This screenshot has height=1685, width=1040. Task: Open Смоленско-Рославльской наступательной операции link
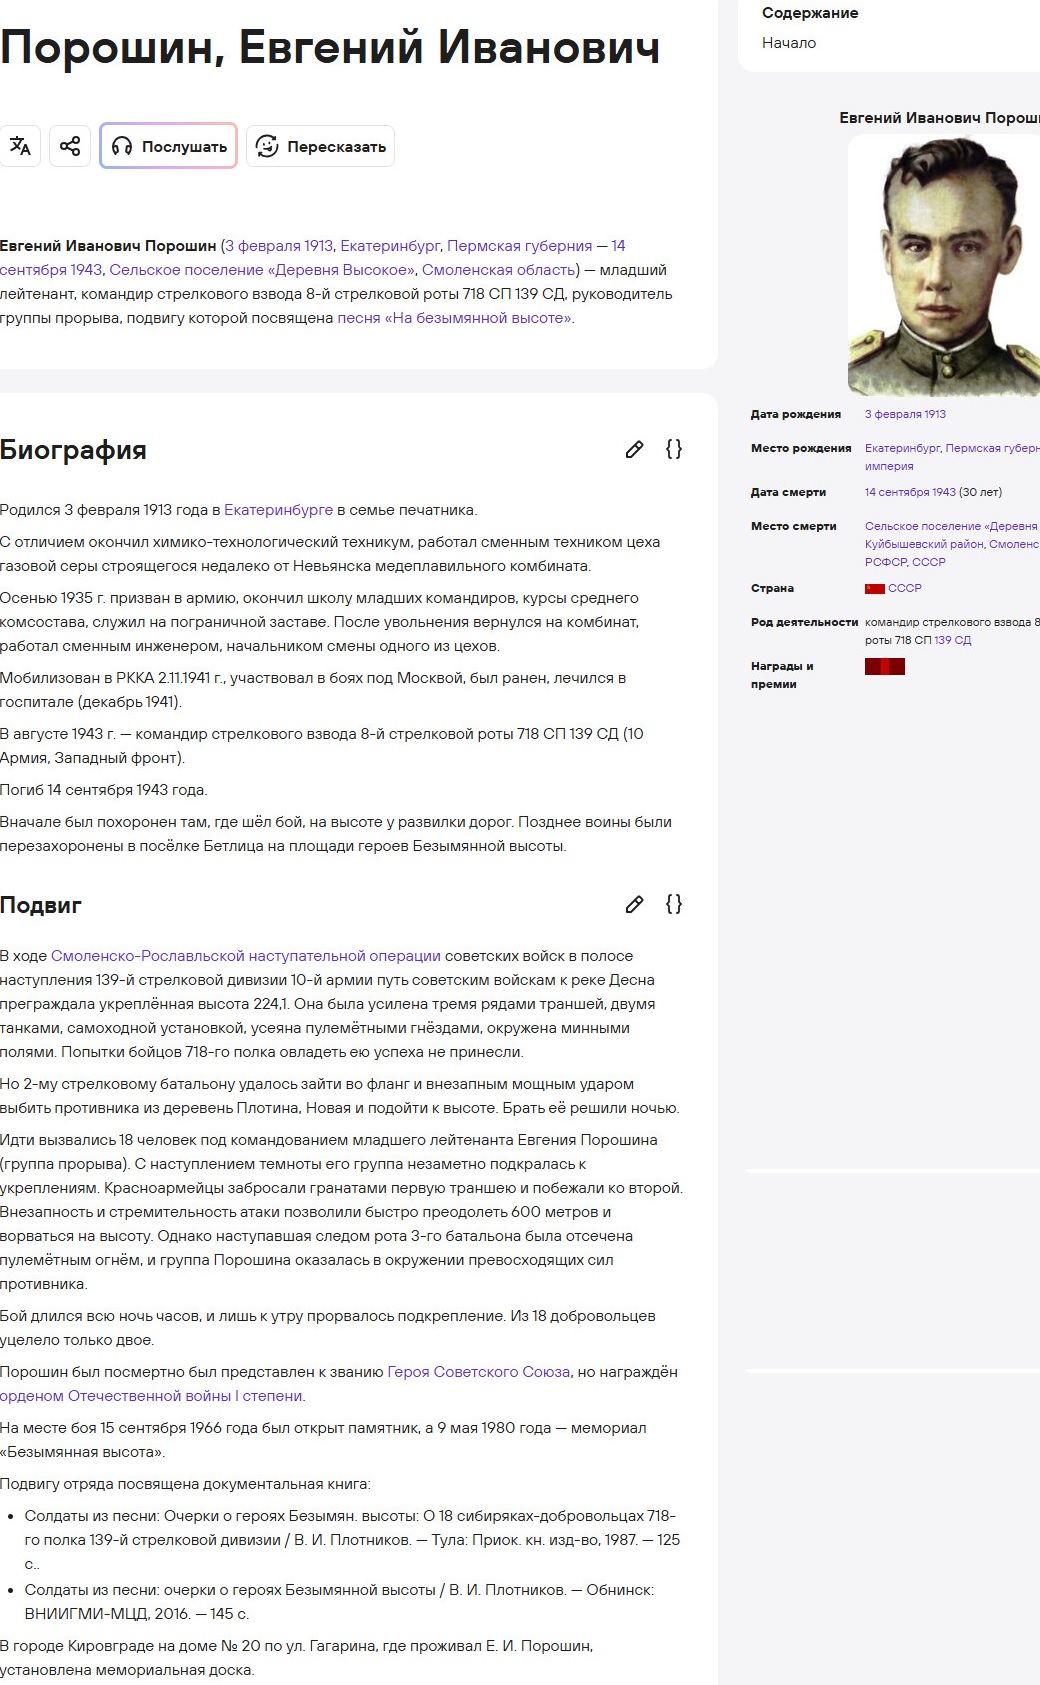[x=245, y=956]
